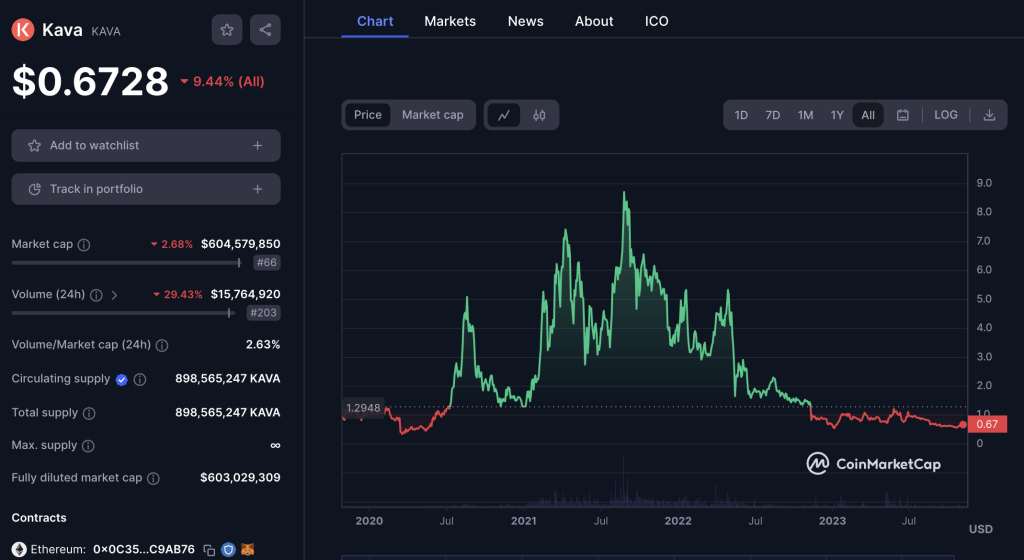Click the share icon beside Kava
This screenshot has width=1024, height=560.
265,29
